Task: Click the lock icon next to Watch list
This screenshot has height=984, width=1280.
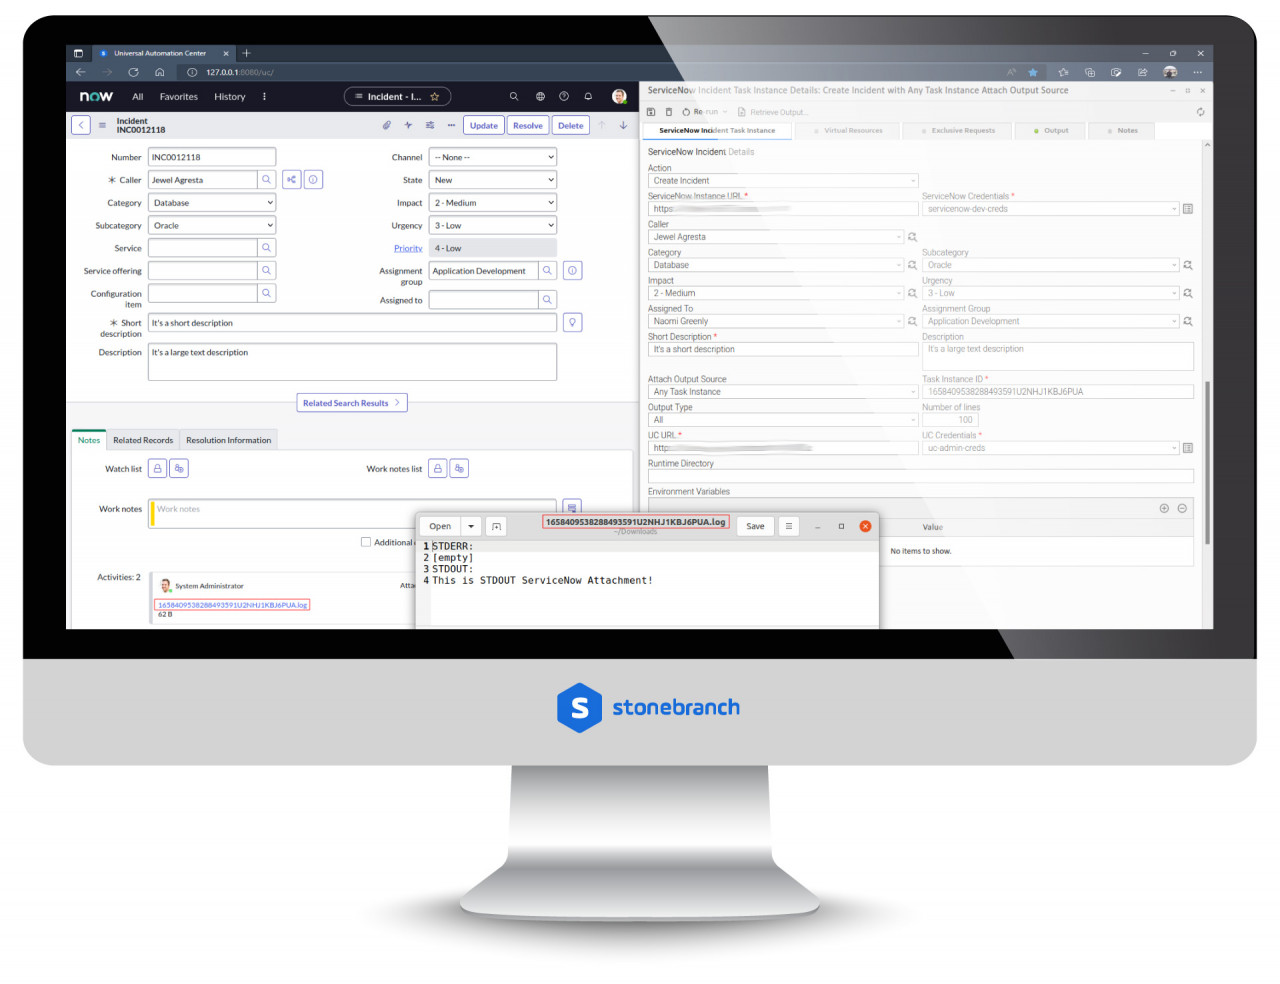Action: click(156, 468)
